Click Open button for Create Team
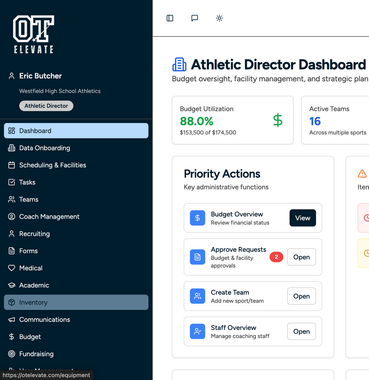The height and width of the screenshot is (380, 369). pyautogui.click(x=301, y=296)
